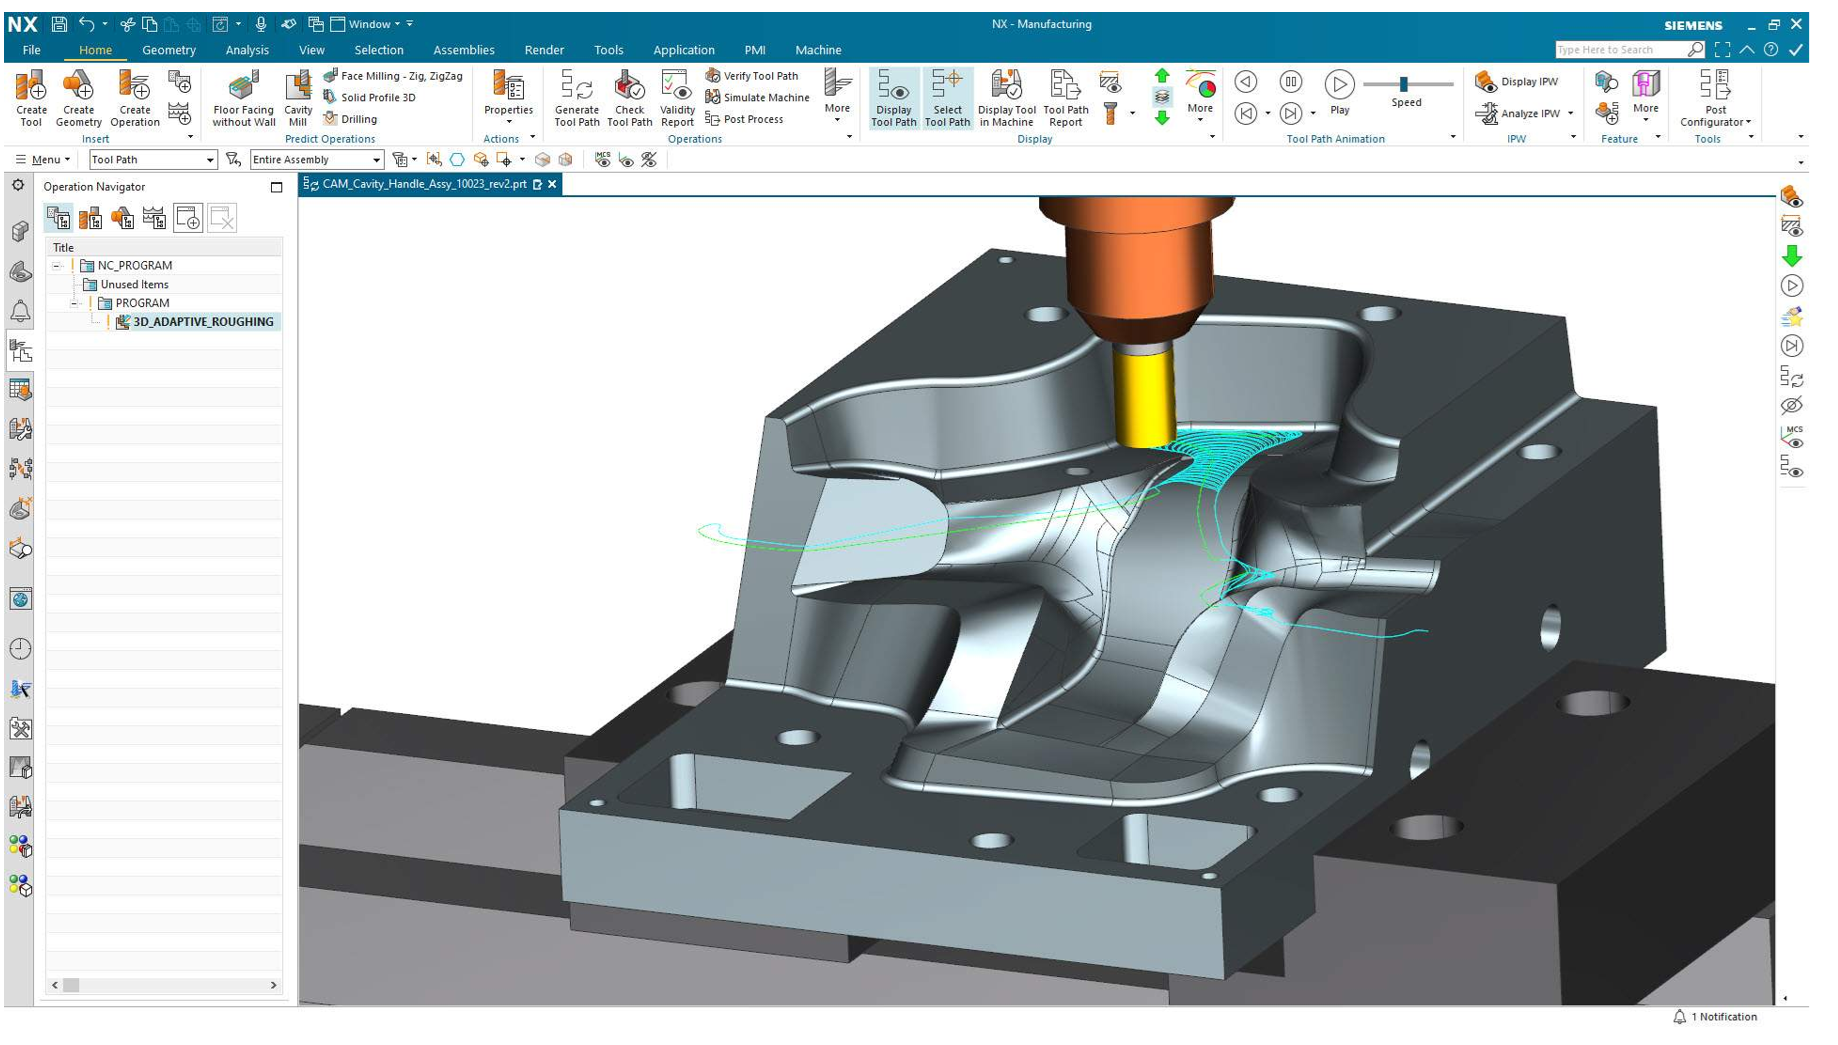The width and height of the screenshot is (1838, 1045).
Task: Open the Validity Report
Action: [x=677, y=98]
